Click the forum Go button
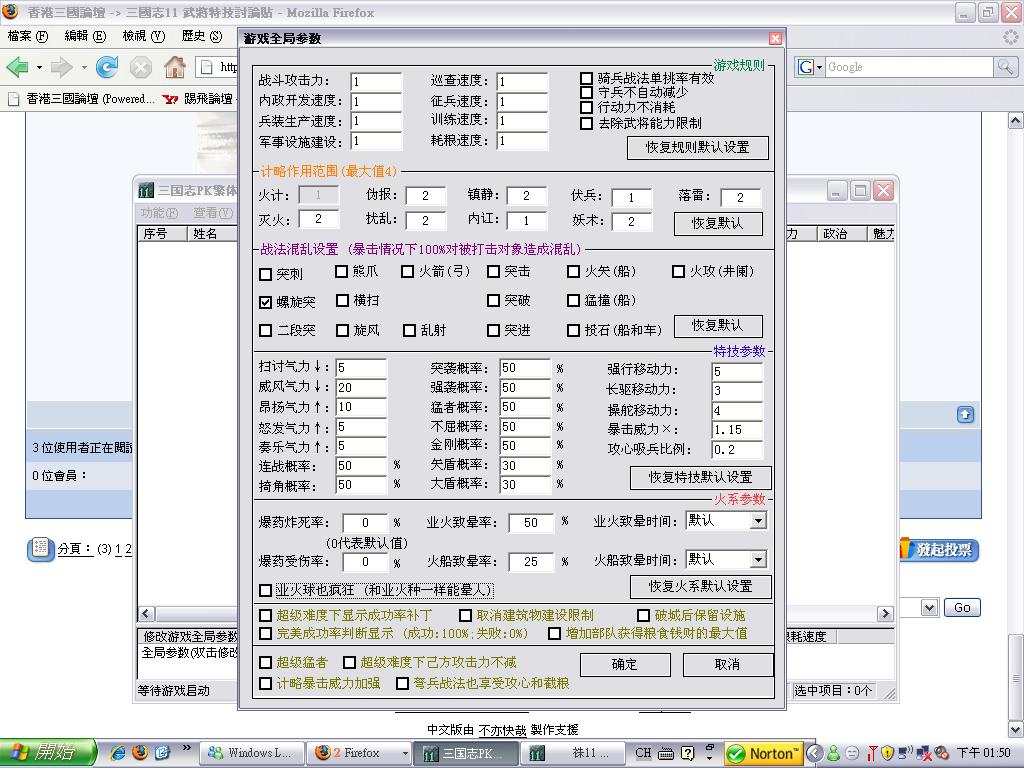The height and width of the screenshot is (768, 1024). 962,607
